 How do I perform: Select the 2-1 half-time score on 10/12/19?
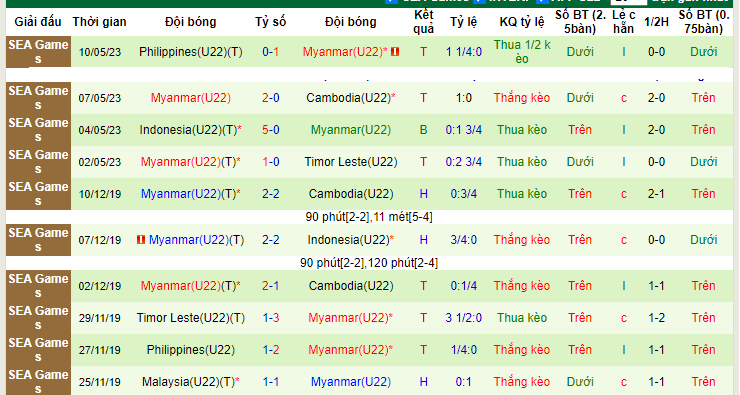pyautogui.click(x=656, y=194)
